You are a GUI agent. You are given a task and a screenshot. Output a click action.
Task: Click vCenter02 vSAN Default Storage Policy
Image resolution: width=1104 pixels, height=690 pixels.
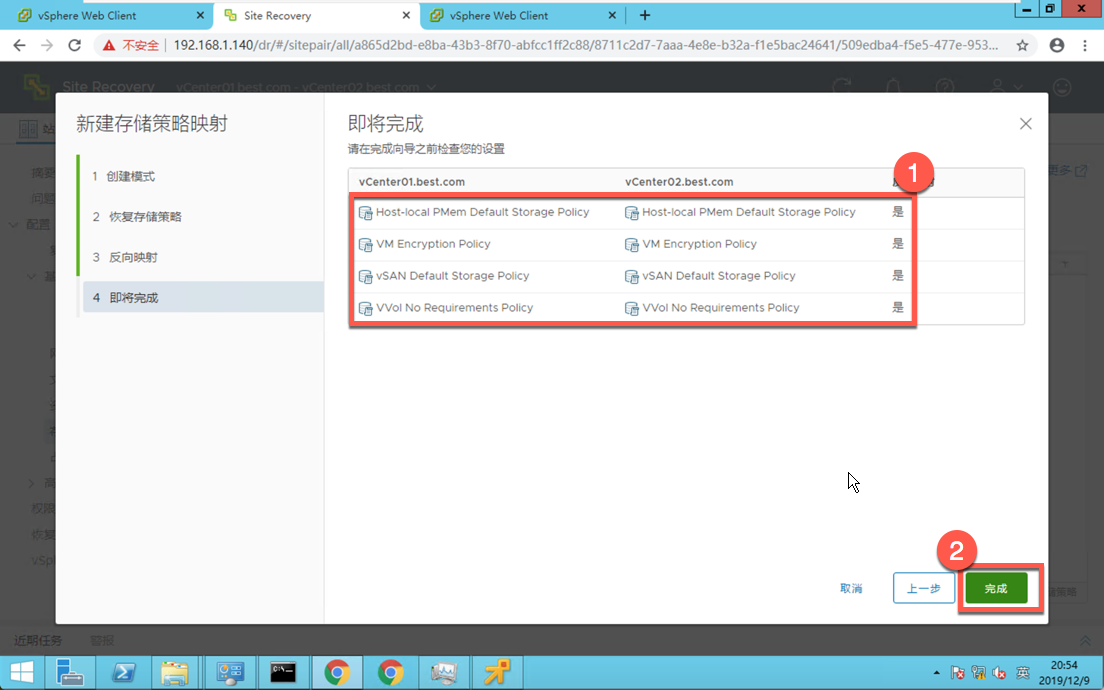pos(718,275)
